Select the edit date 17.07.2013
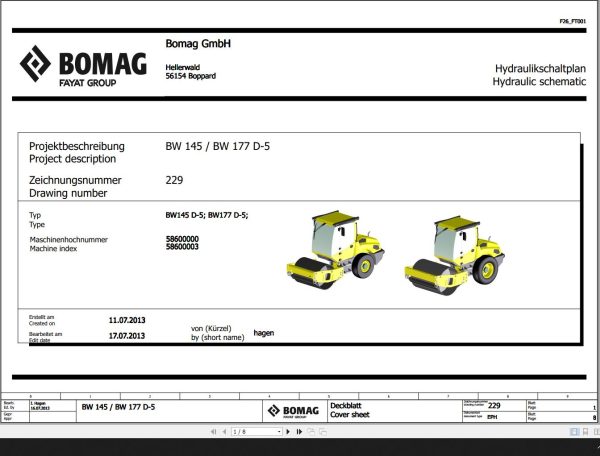The height and width of the screenshot is (456, 600). point(127,336)
